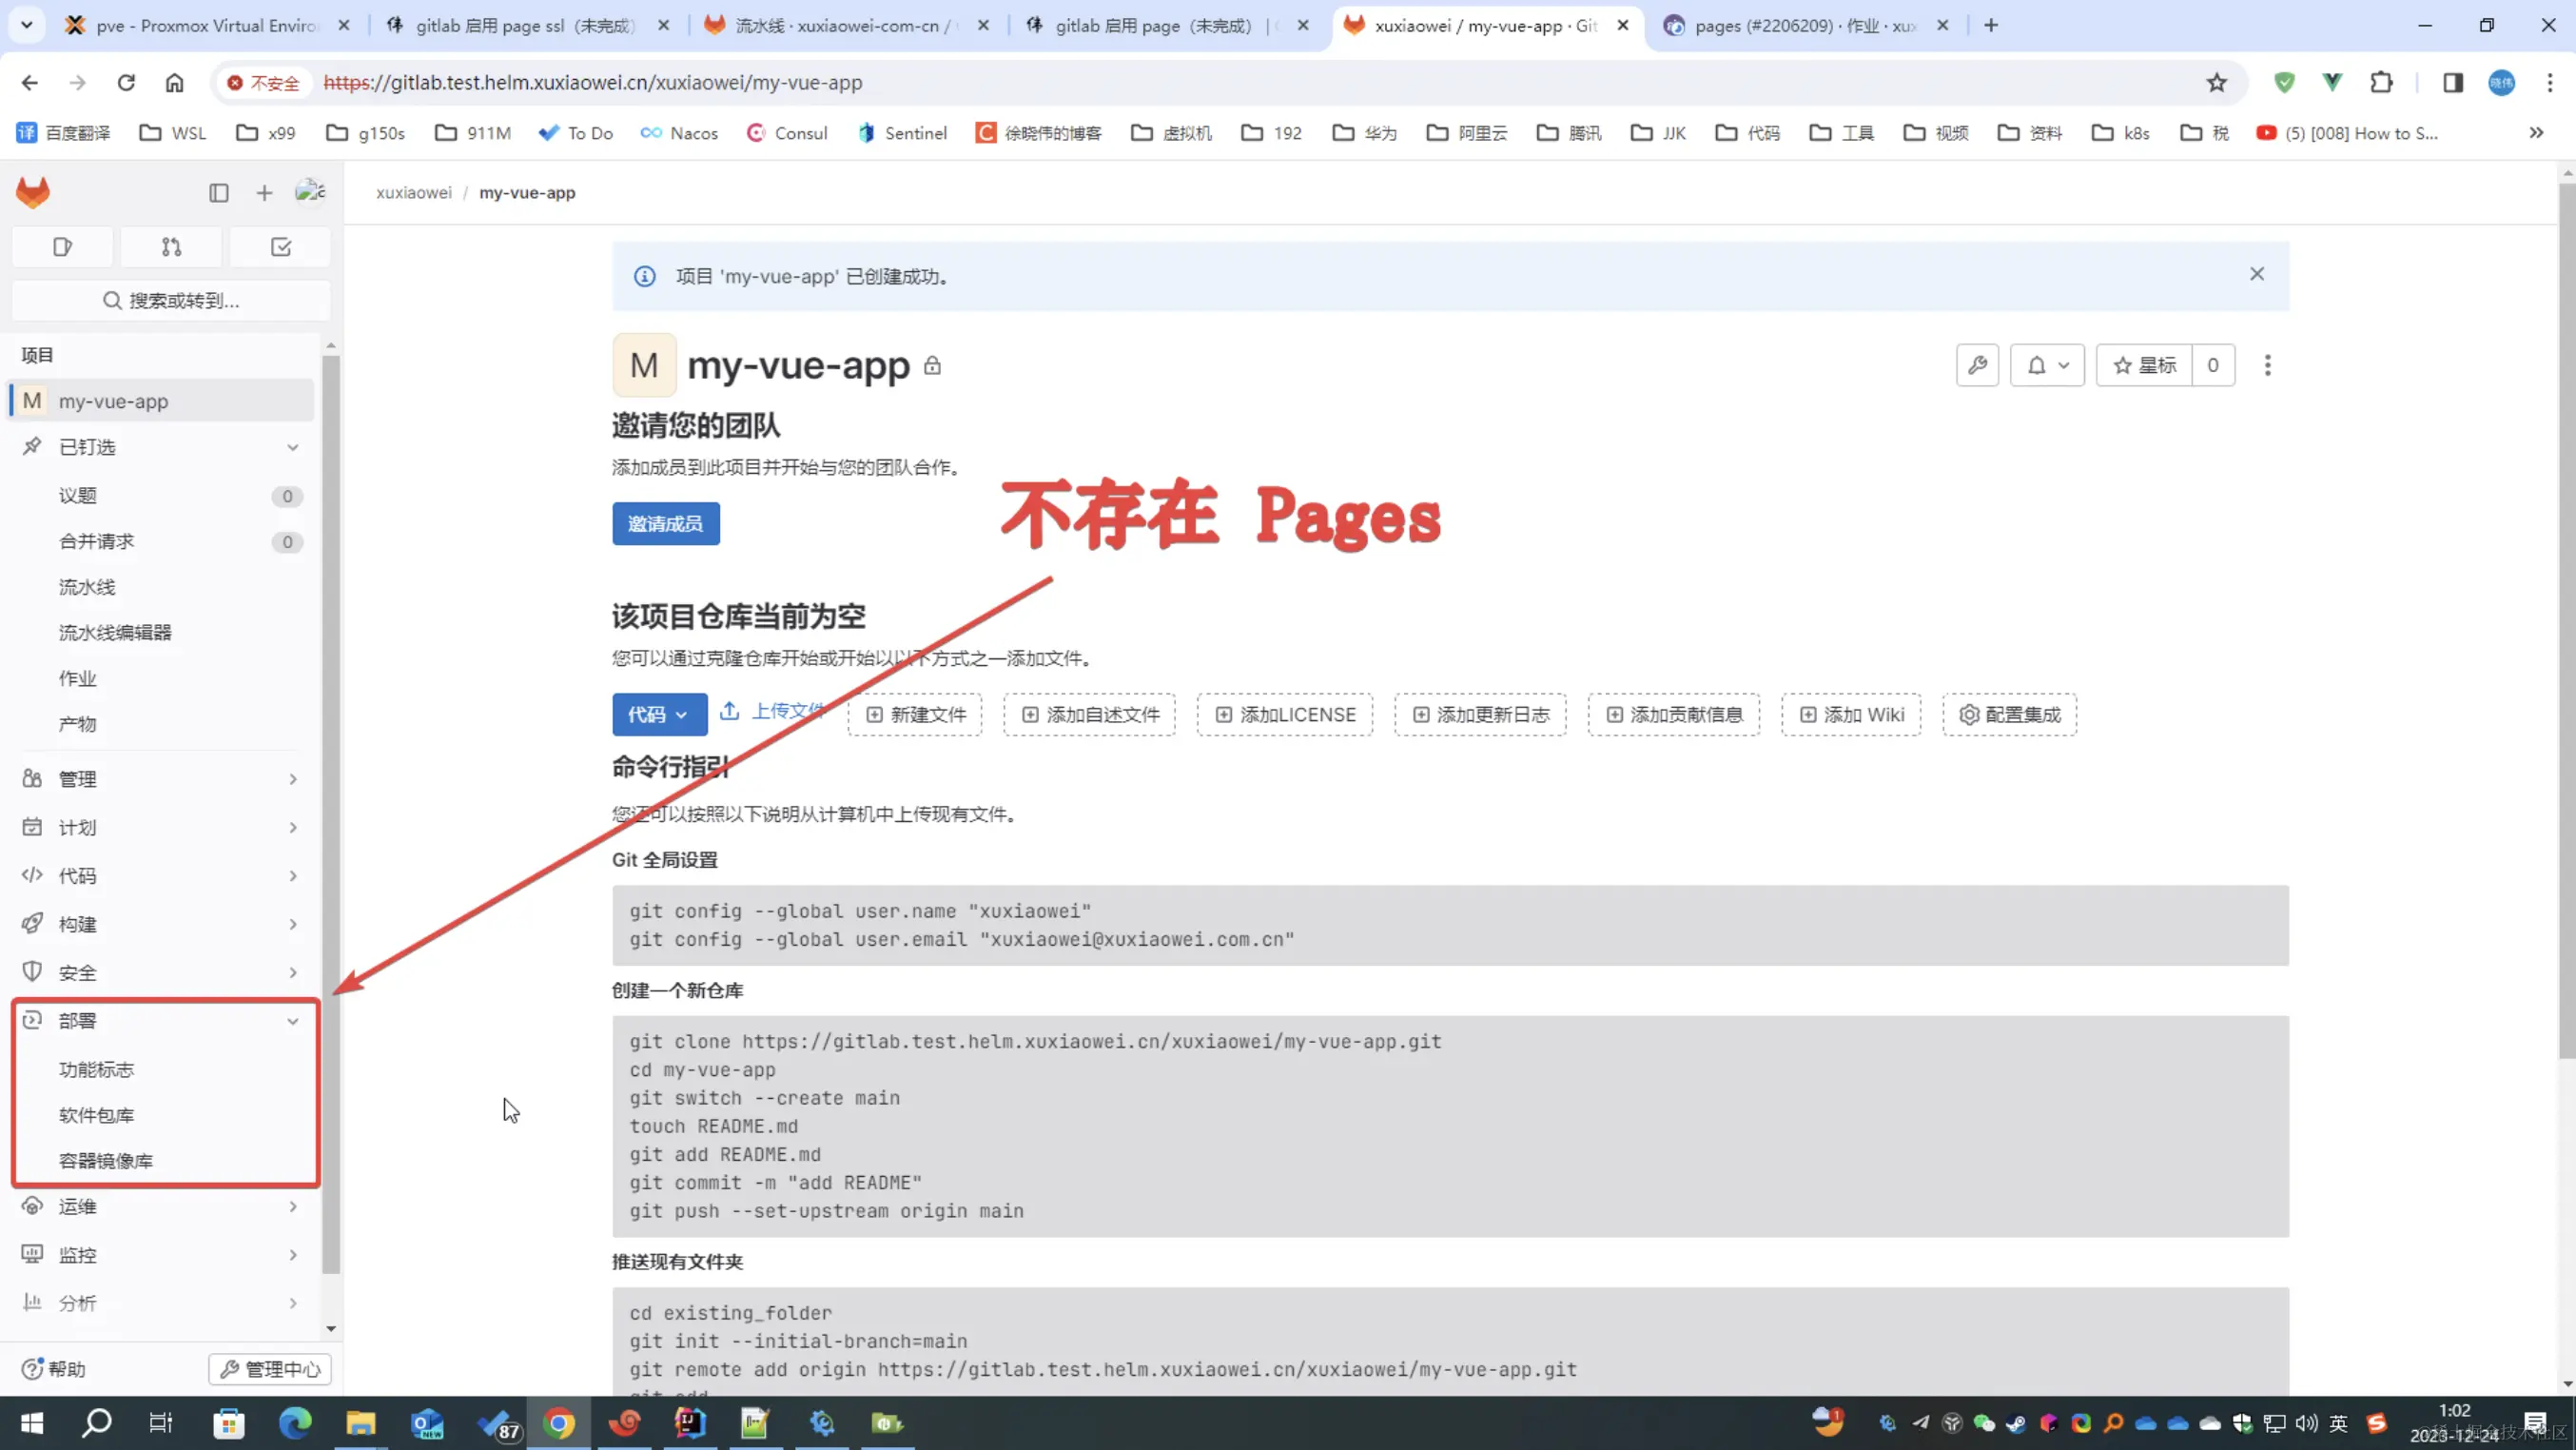Open the project three-dot actions menu

click(x=2267, y=365)
